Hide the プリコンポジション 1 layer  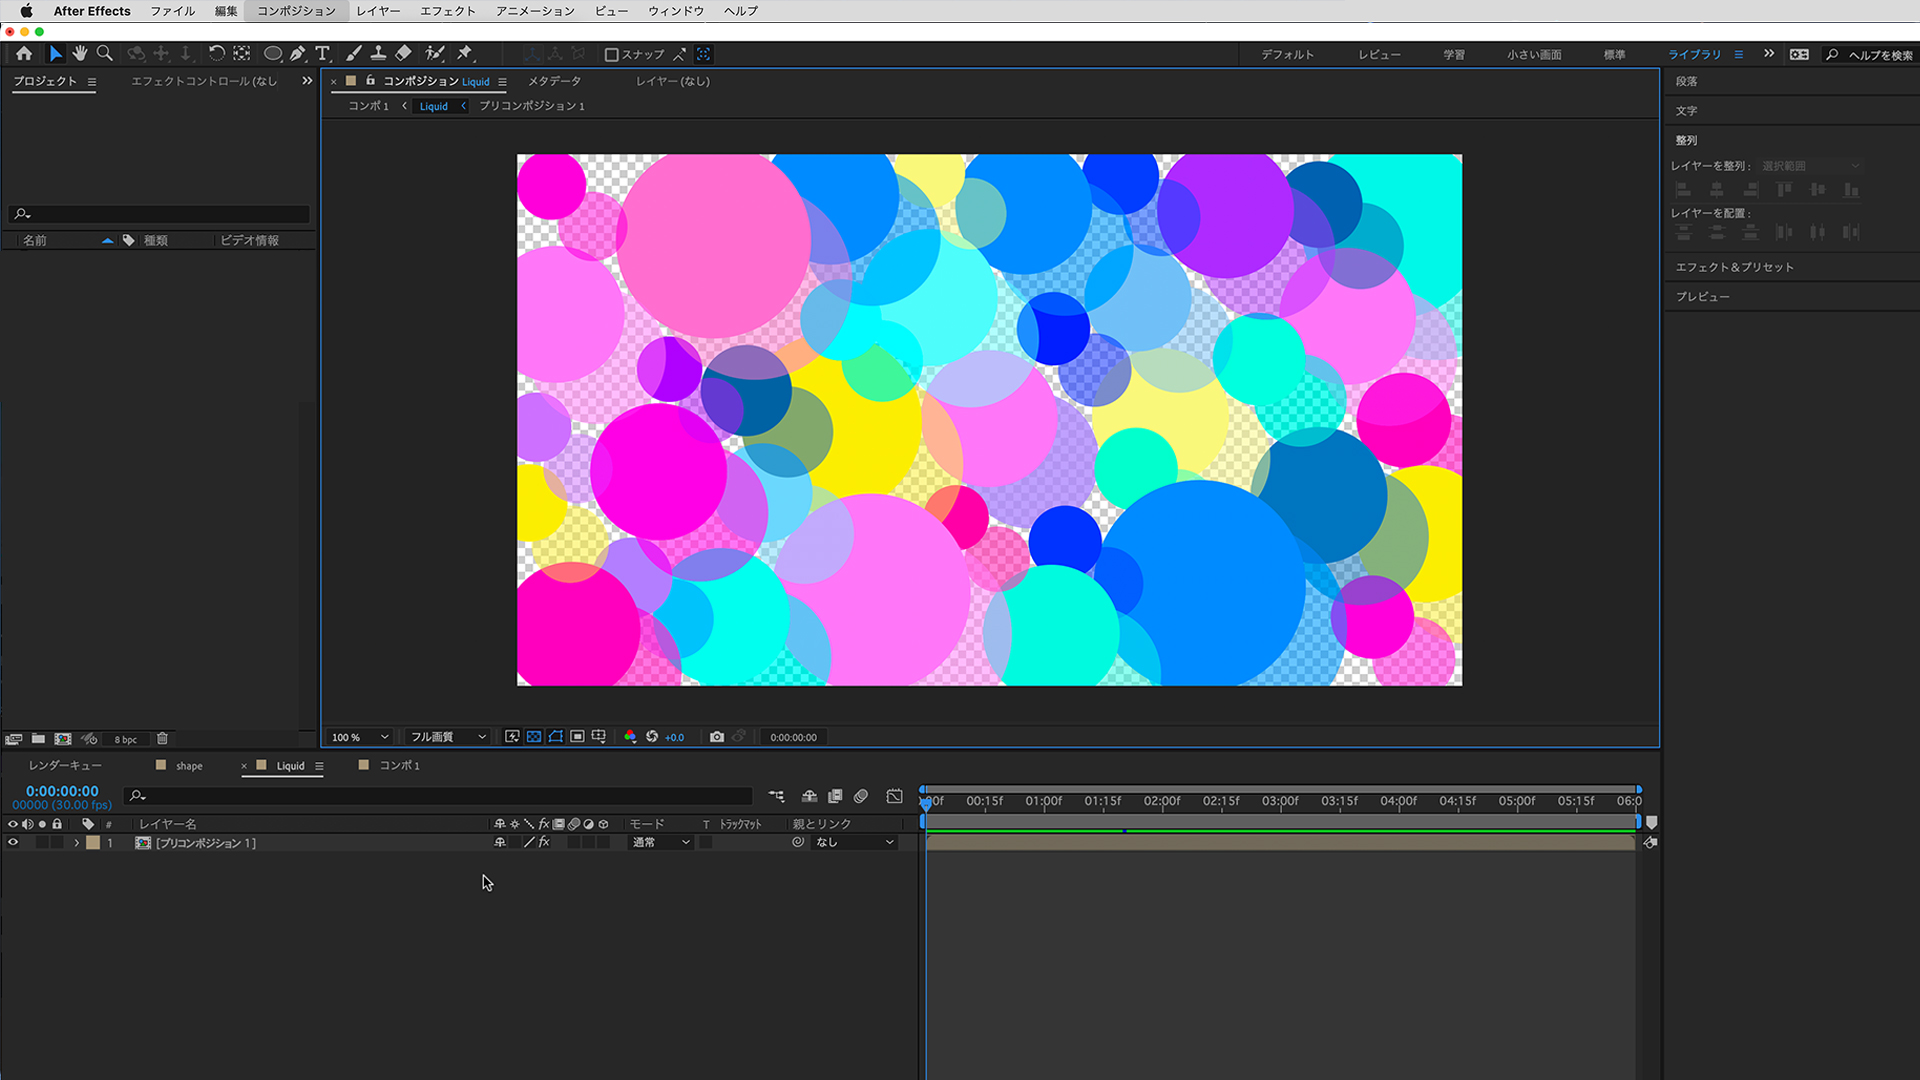point(13,843)
